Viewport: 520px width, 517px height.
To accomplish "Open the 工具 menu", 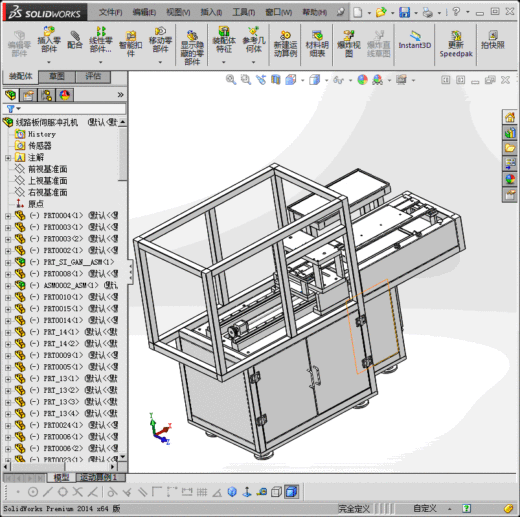I will pos(244,12).
